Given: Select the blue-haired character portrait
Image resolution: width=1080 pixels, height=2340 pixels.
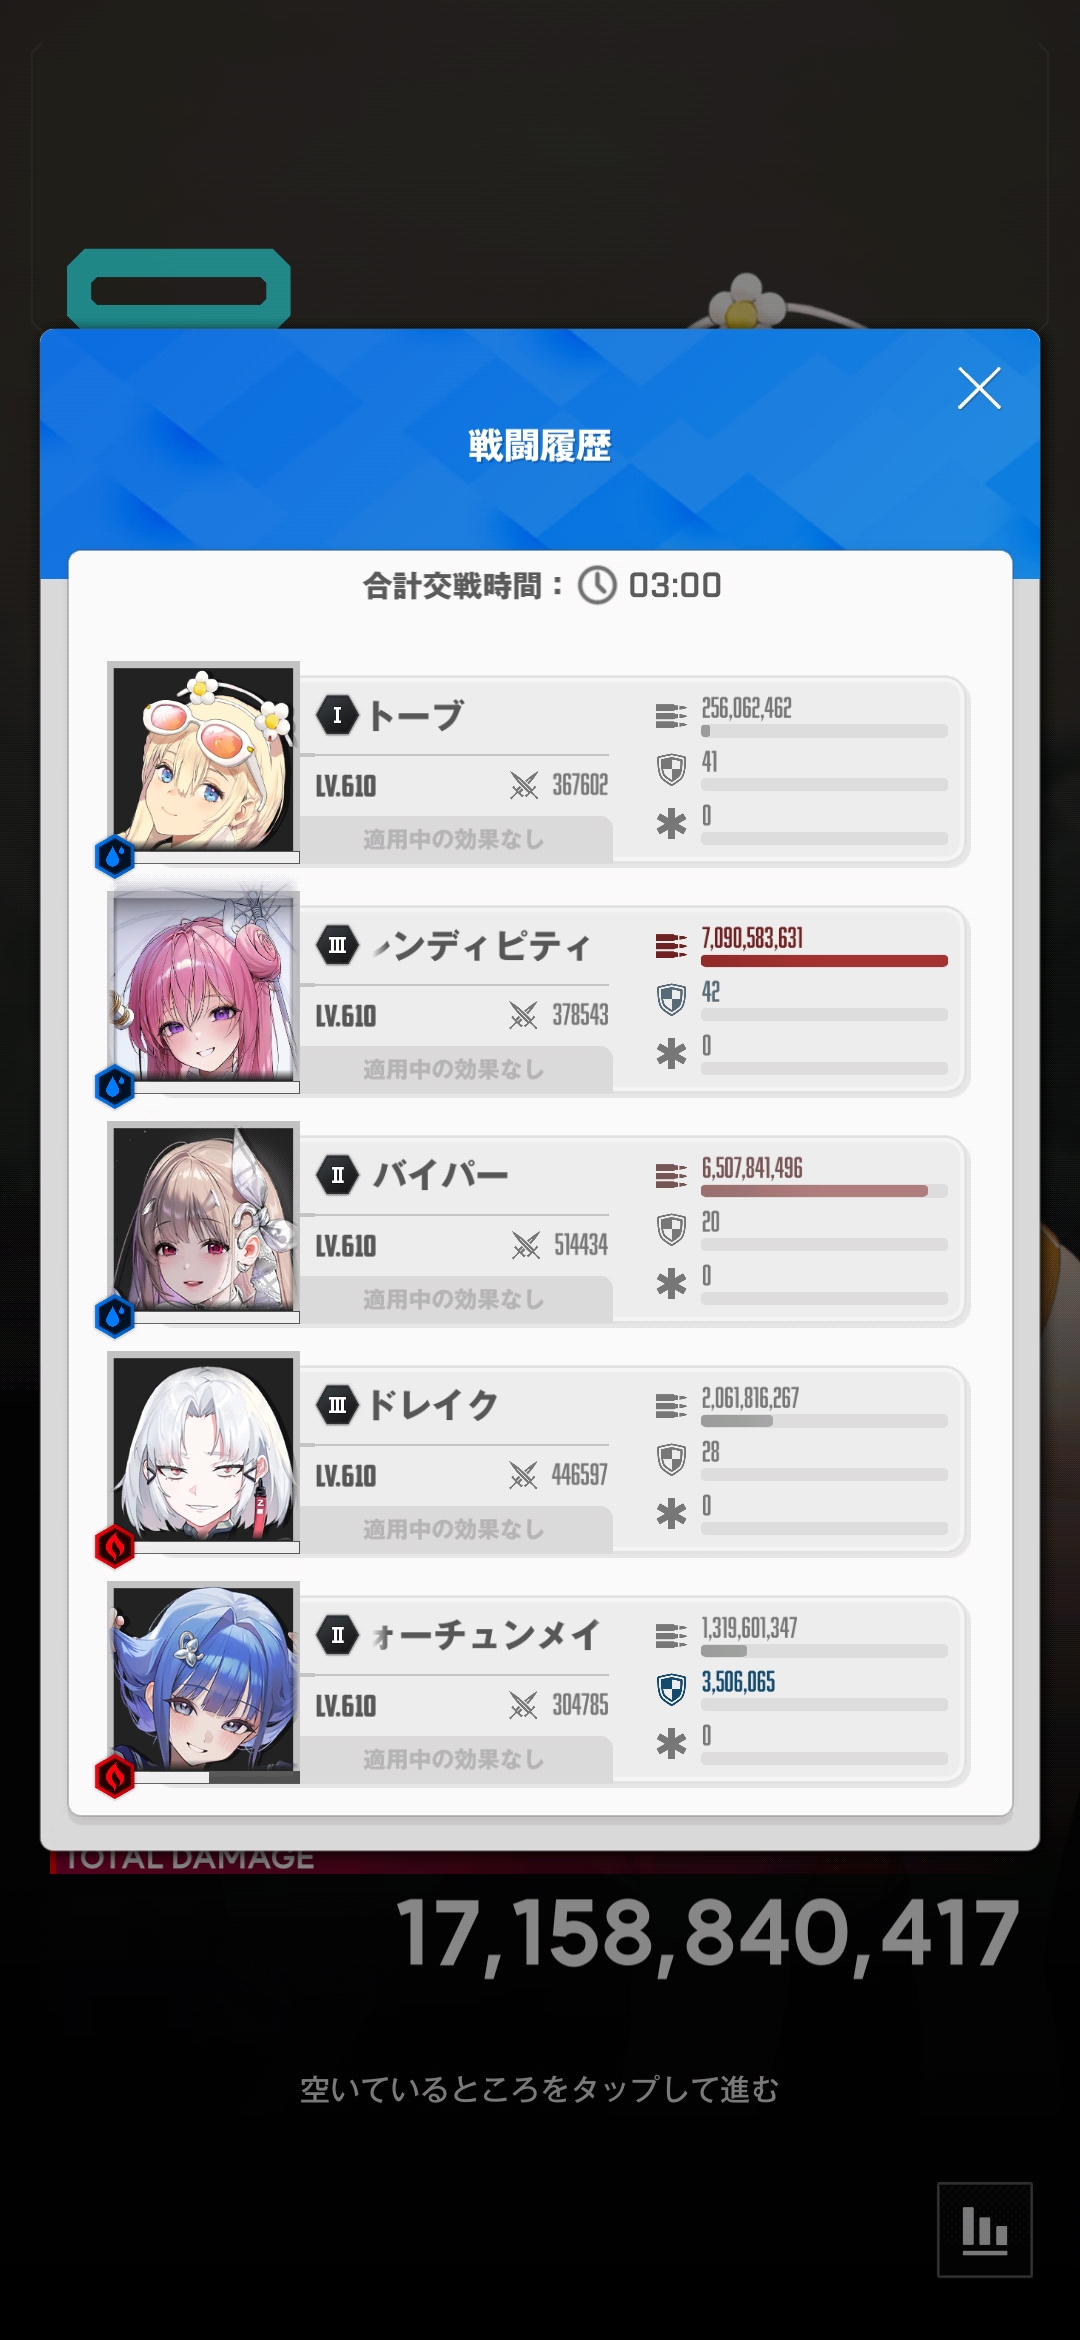Looking at the screenshot, I should coord(204,1680).
